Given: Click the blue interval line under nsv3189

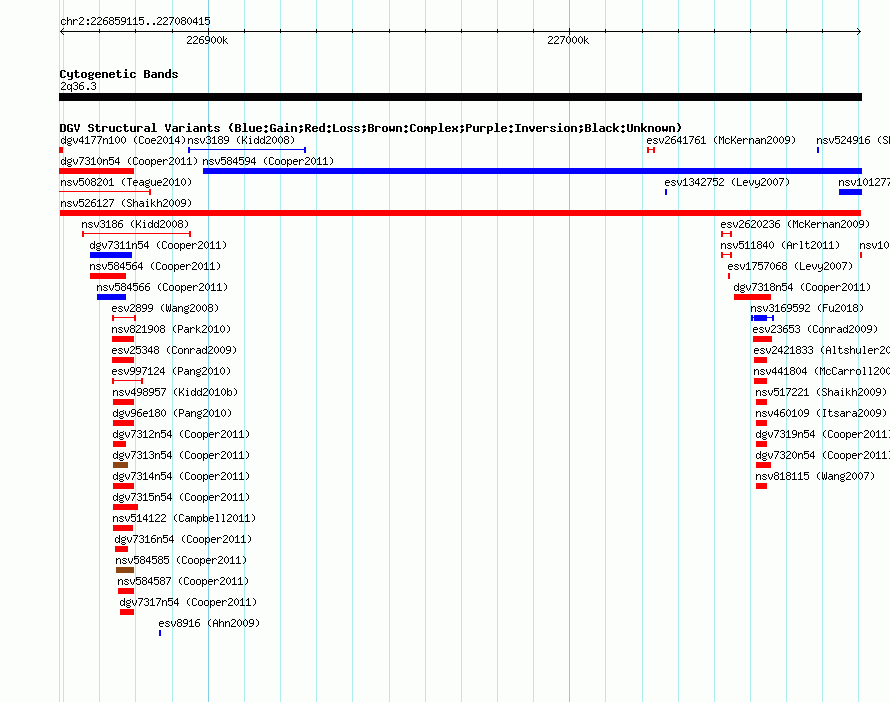Looking at the screenshot, I should tap(247, 150).
